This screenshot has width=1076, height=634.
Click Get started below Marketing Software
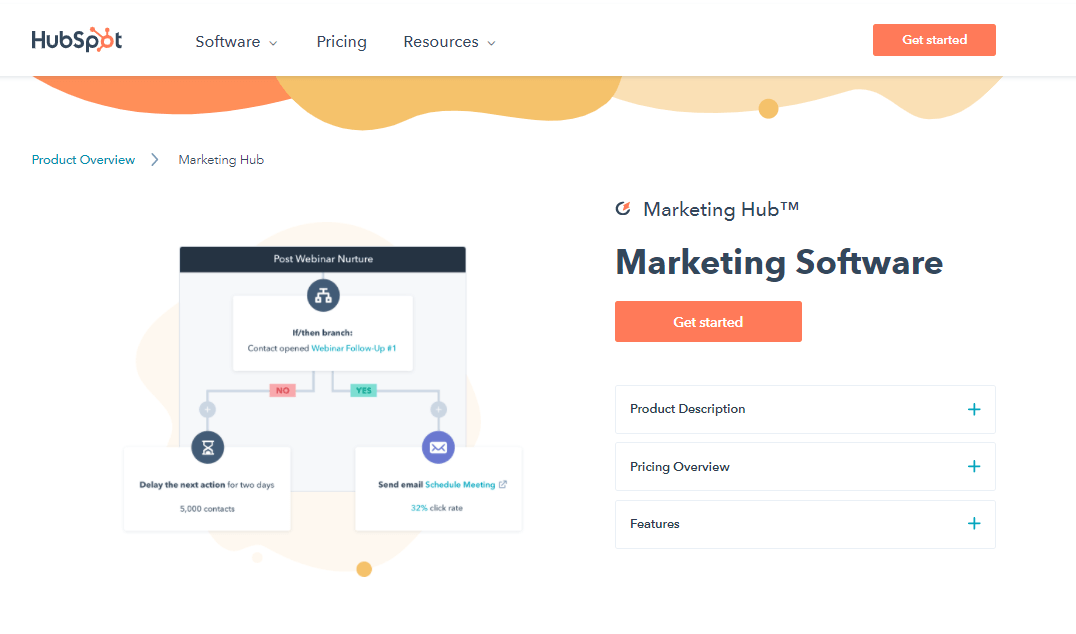click(x=708, y=322)
